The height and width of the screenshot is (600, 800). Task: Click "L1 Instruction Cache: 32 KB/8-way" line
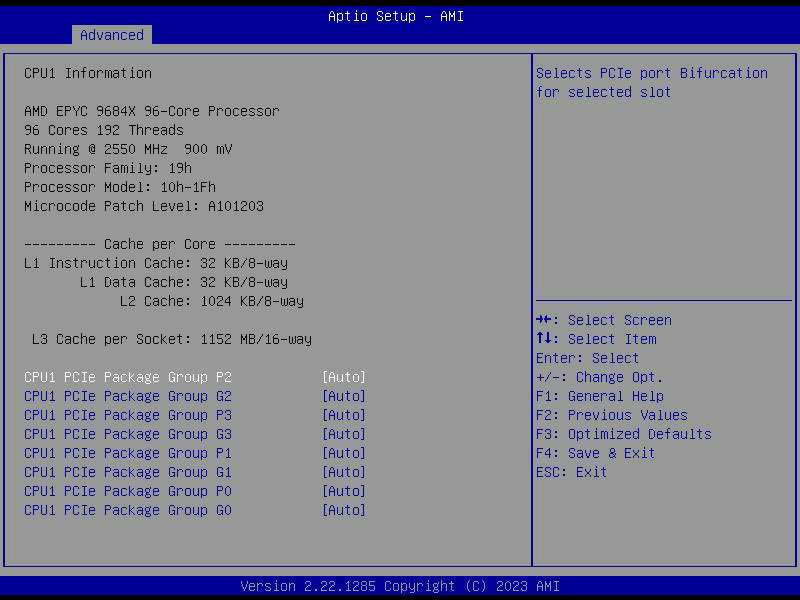click(156, 263)
